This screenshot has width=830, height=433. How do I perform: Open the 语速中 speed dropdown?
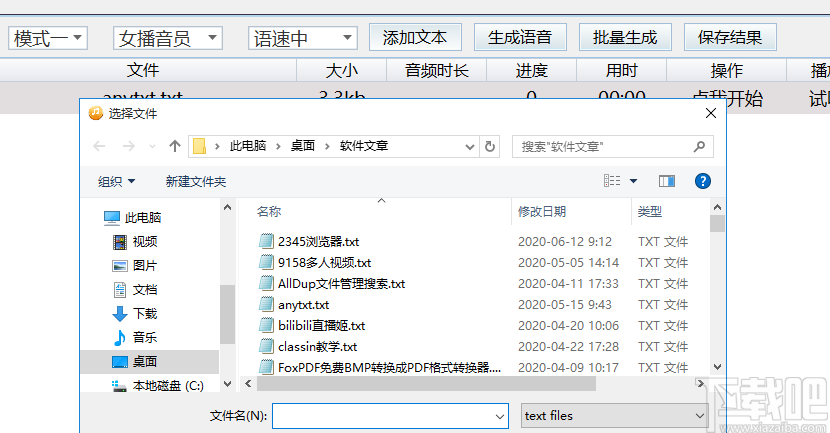coord(302,38)
